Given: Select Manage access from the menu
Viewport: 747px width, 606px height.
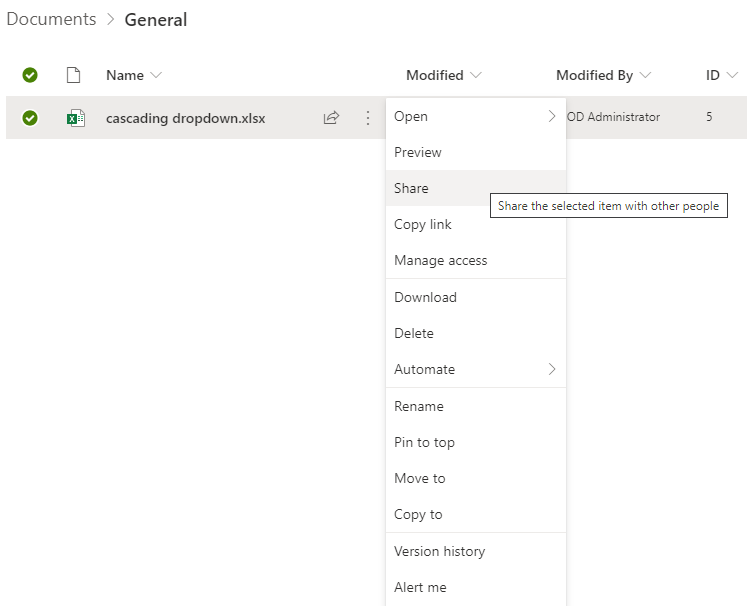Looking at the screenshot, I should 476,261.
